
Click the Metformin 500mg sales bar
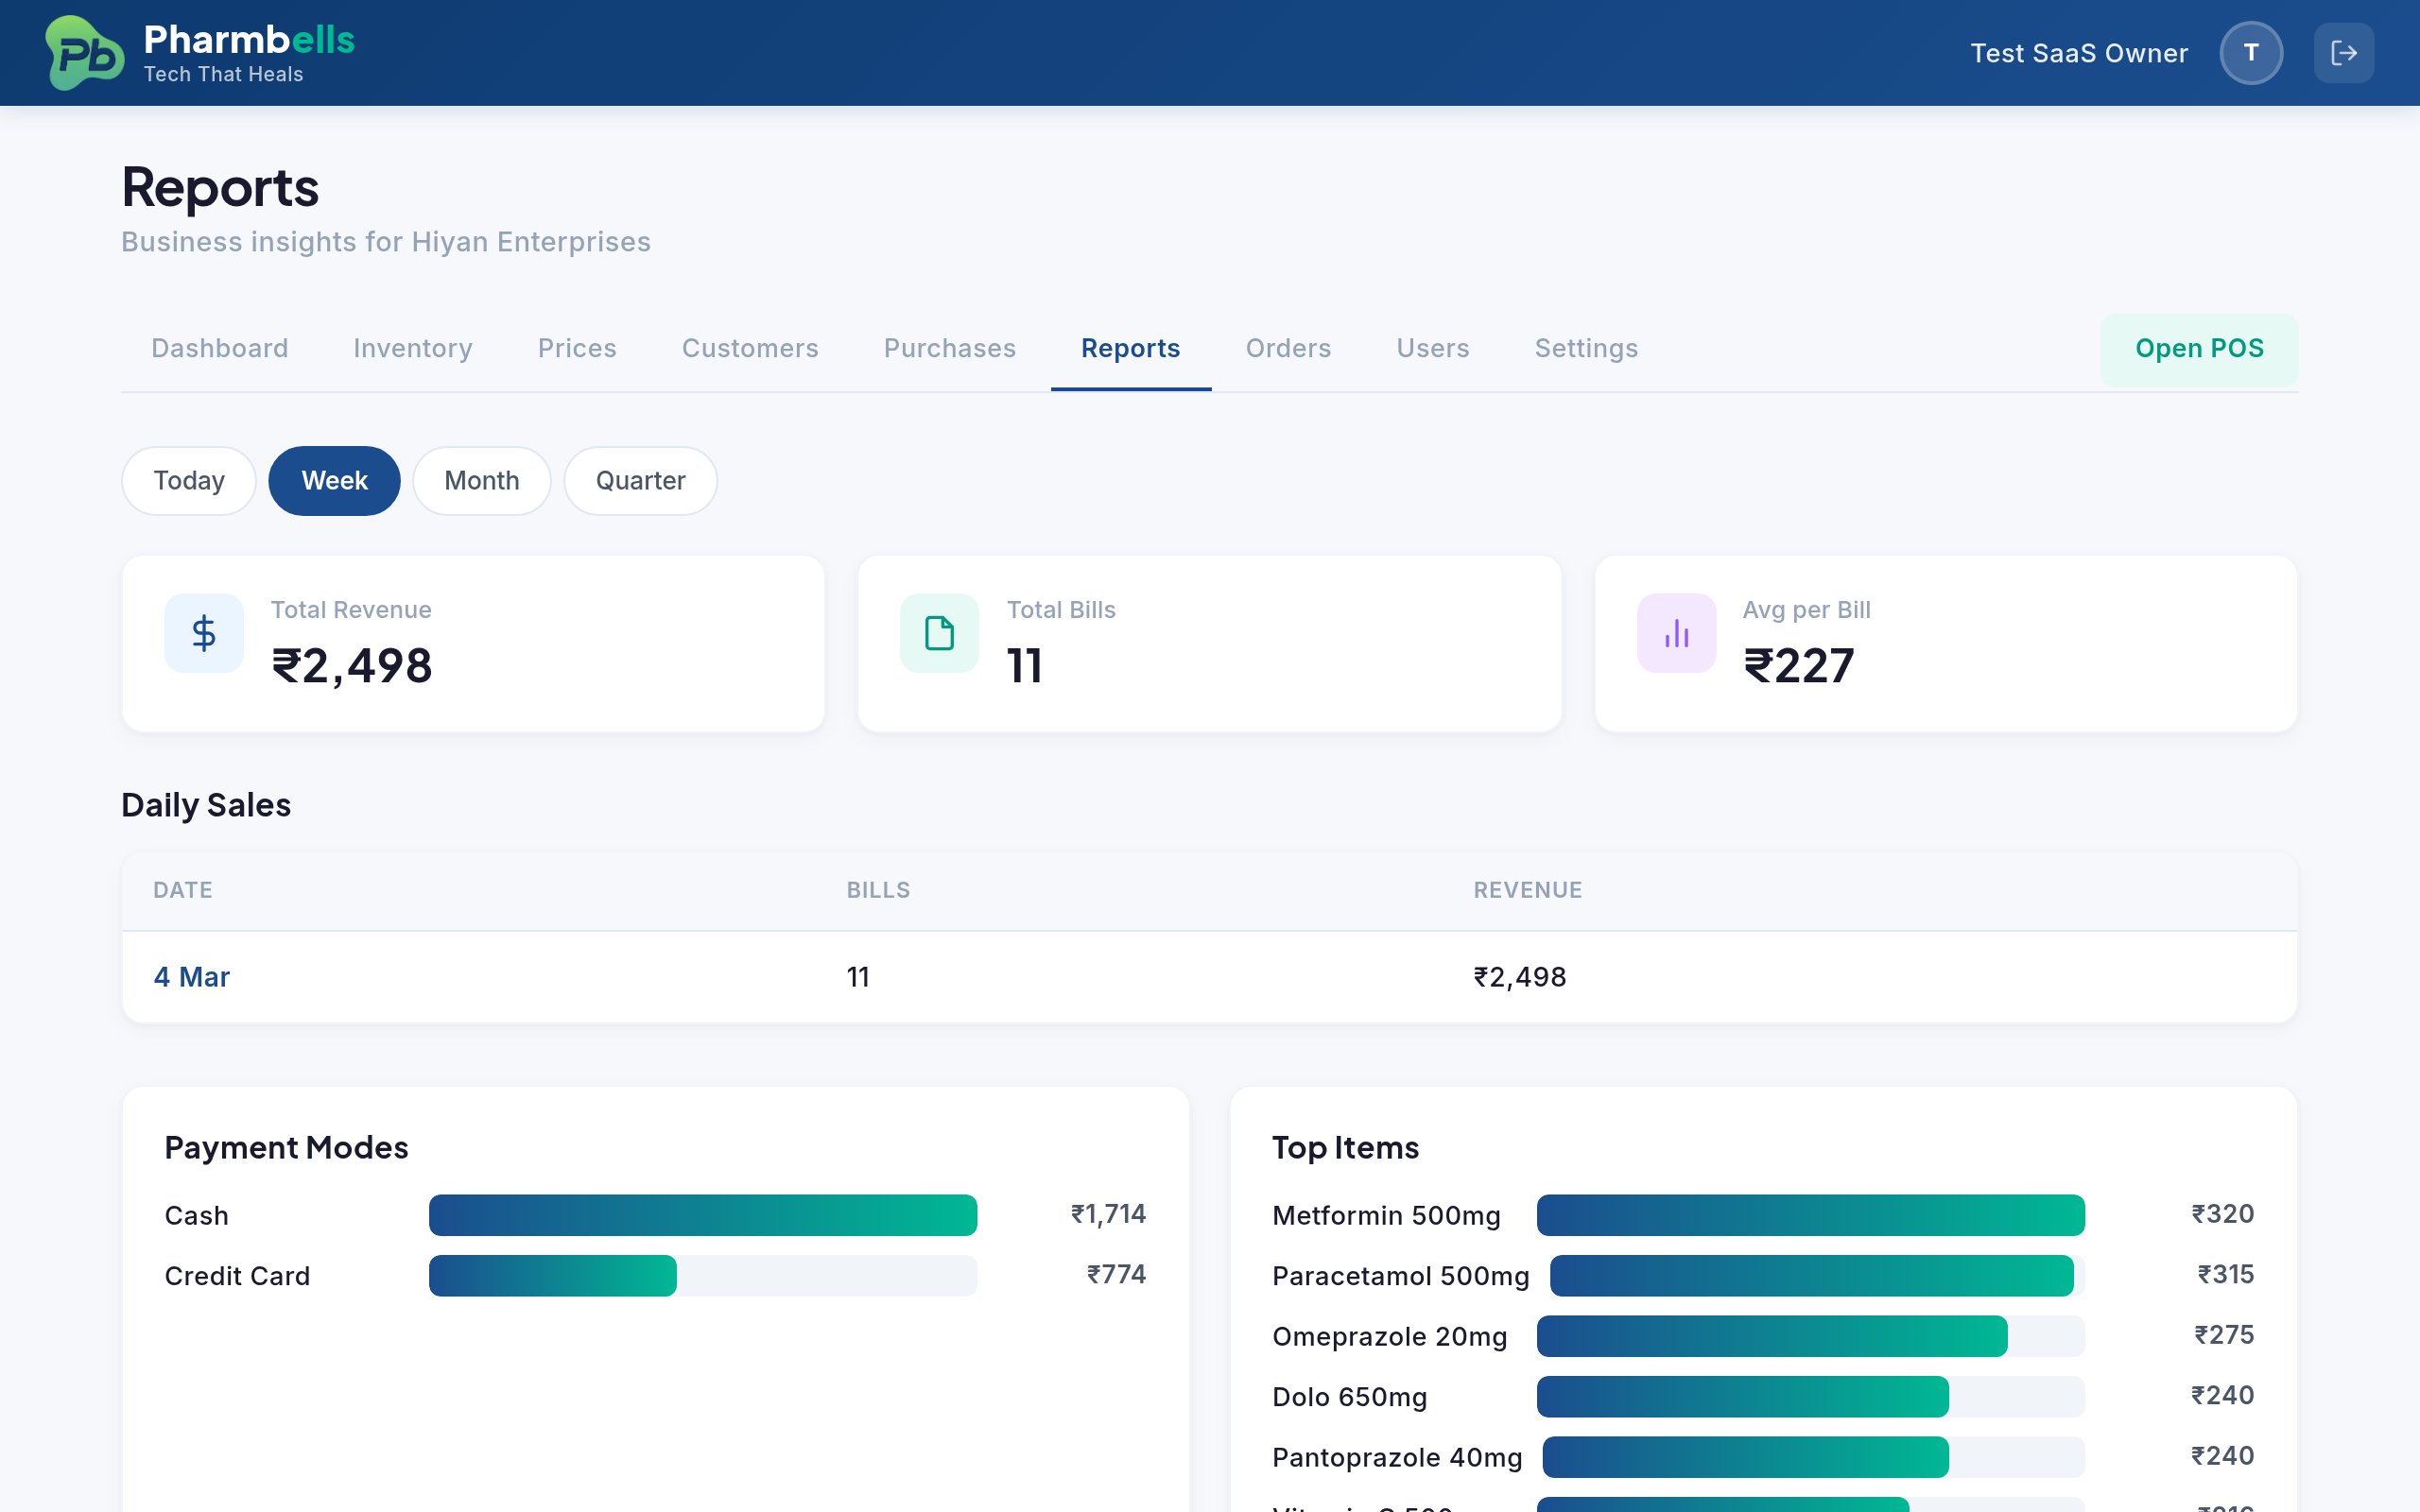click(1810, 1215)
